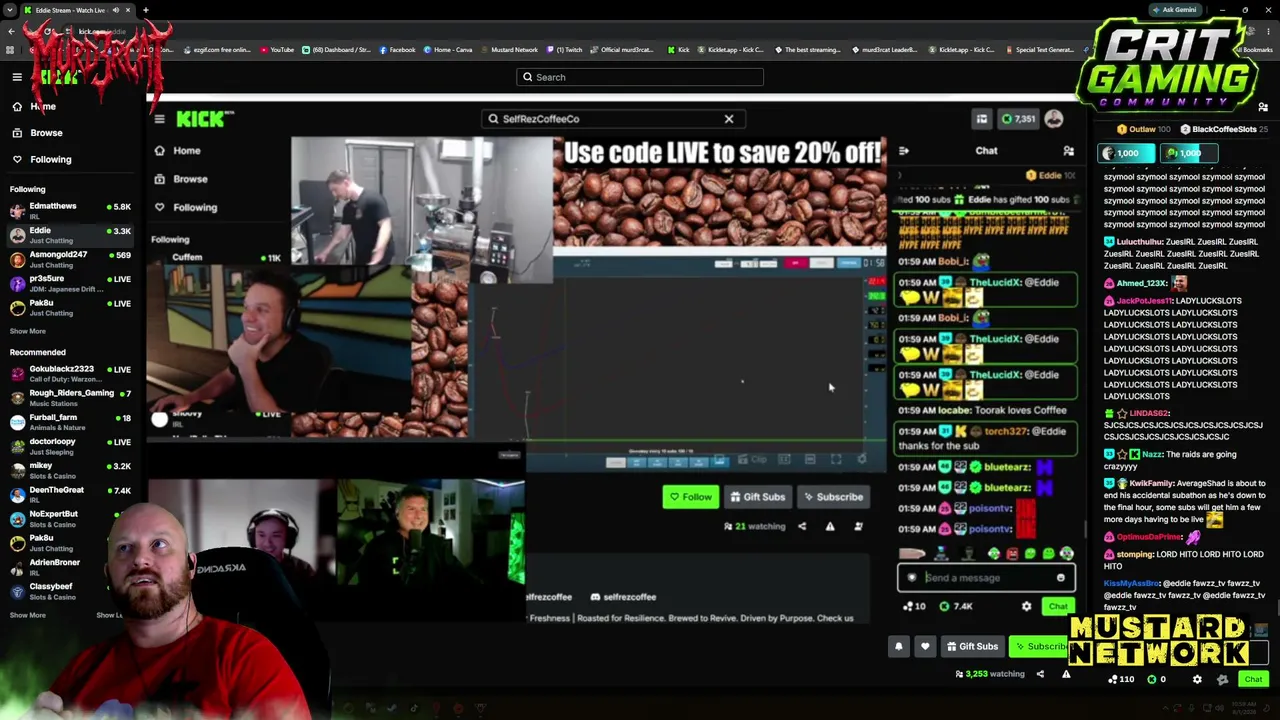Open the inner stream's hamburger menu
Image resolution: width=1280 pixels, height=720 pixels.
click(159, 119)
